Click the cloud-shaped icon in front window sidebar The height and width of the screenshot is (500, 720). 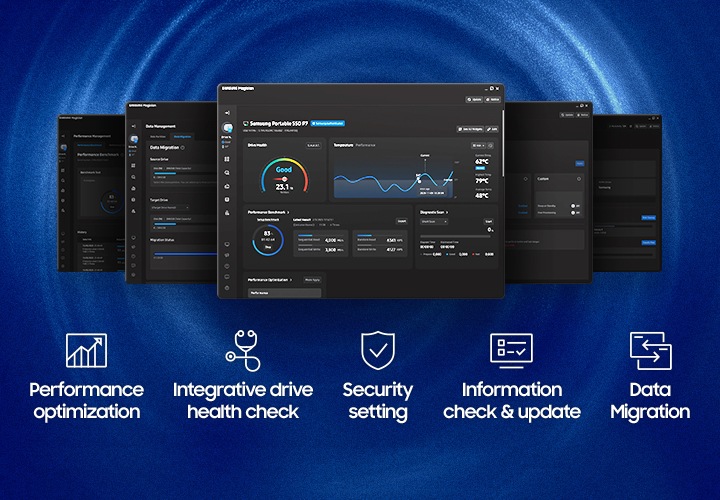227,186
